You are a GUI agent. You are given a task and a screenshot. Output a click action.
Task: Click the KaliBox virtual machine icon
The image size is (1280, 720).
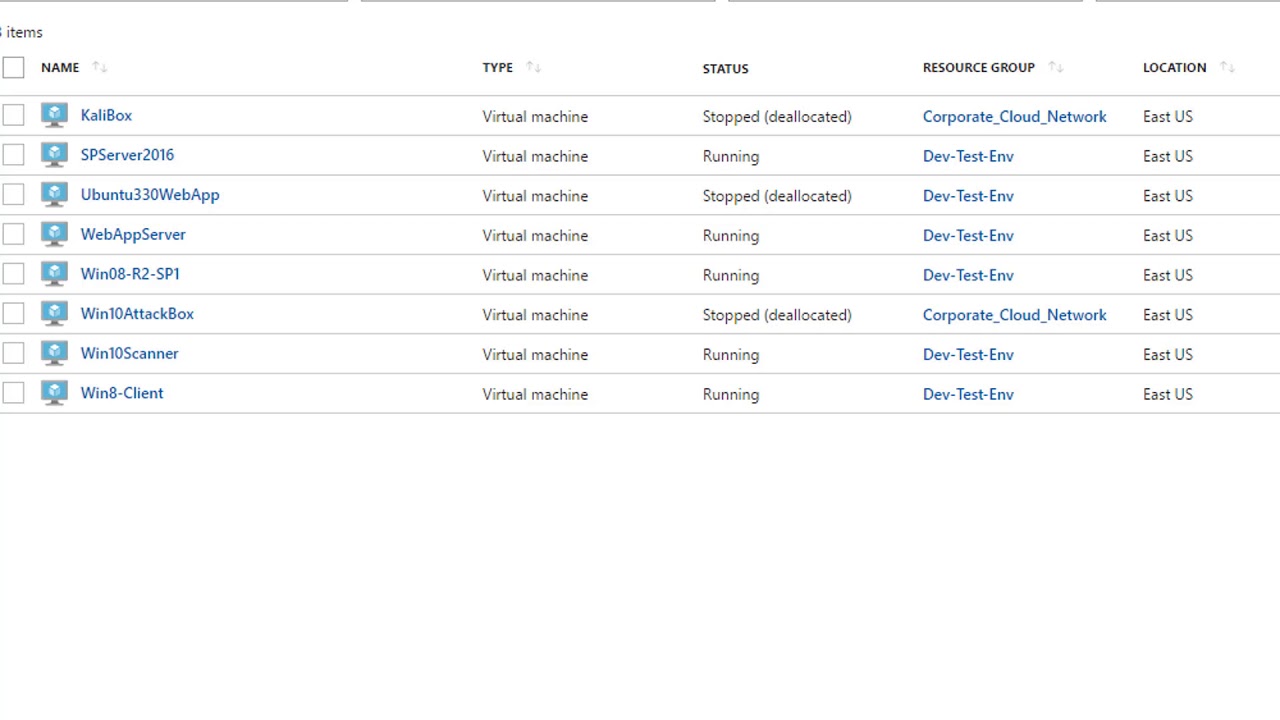click(x=54, y=115)
